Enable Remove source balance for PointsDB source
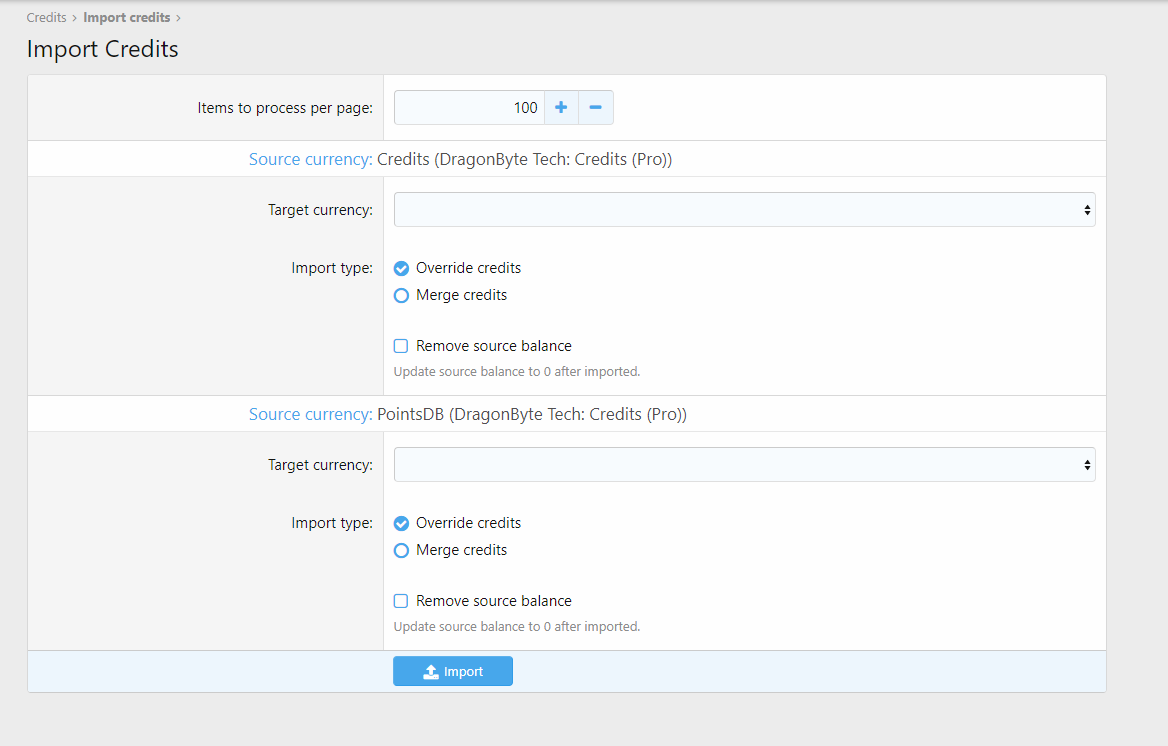1168x746 pixels. (x=401, y=601)
